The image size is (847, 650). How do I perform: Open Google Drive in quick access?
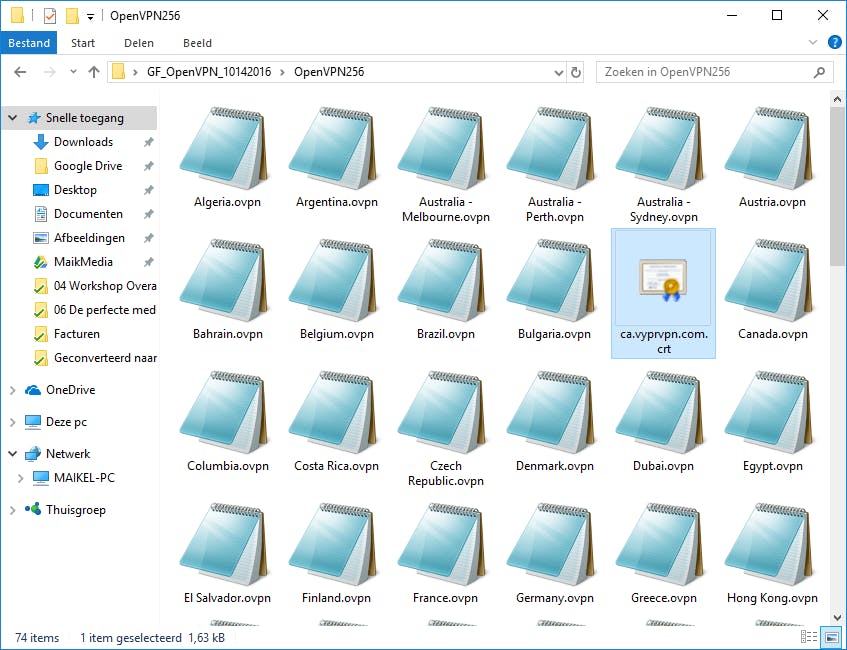click(x=88, y=166)
